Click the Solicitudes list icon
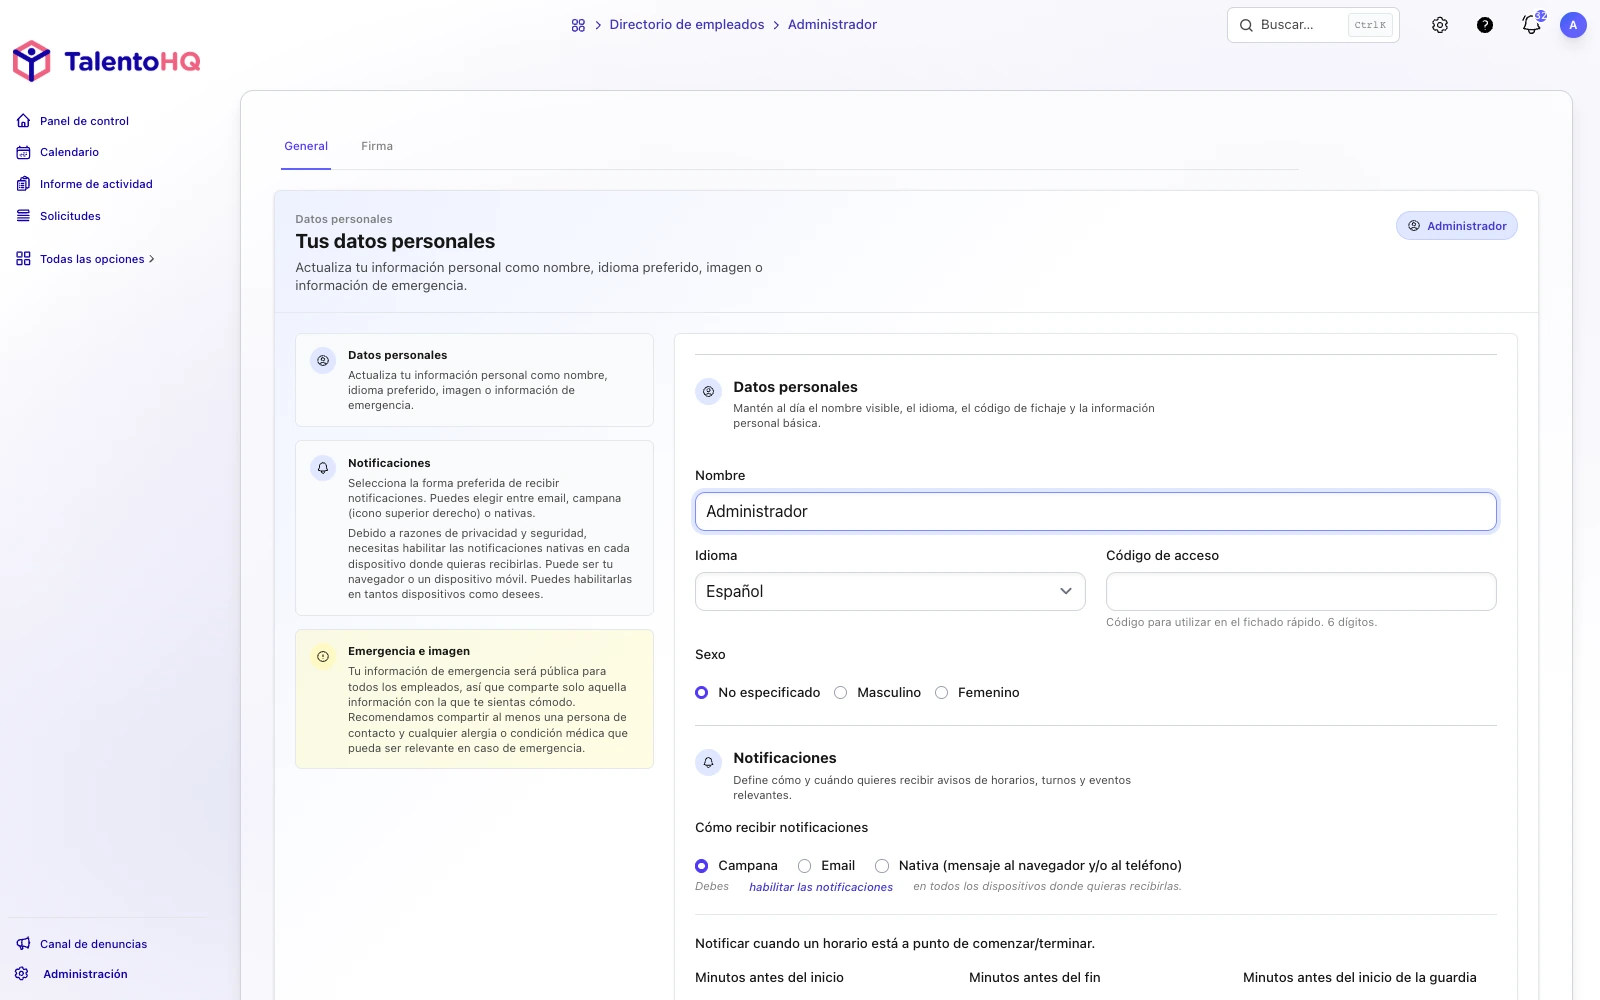This screenshot has width=1600, height=1000. coord(23,216)
